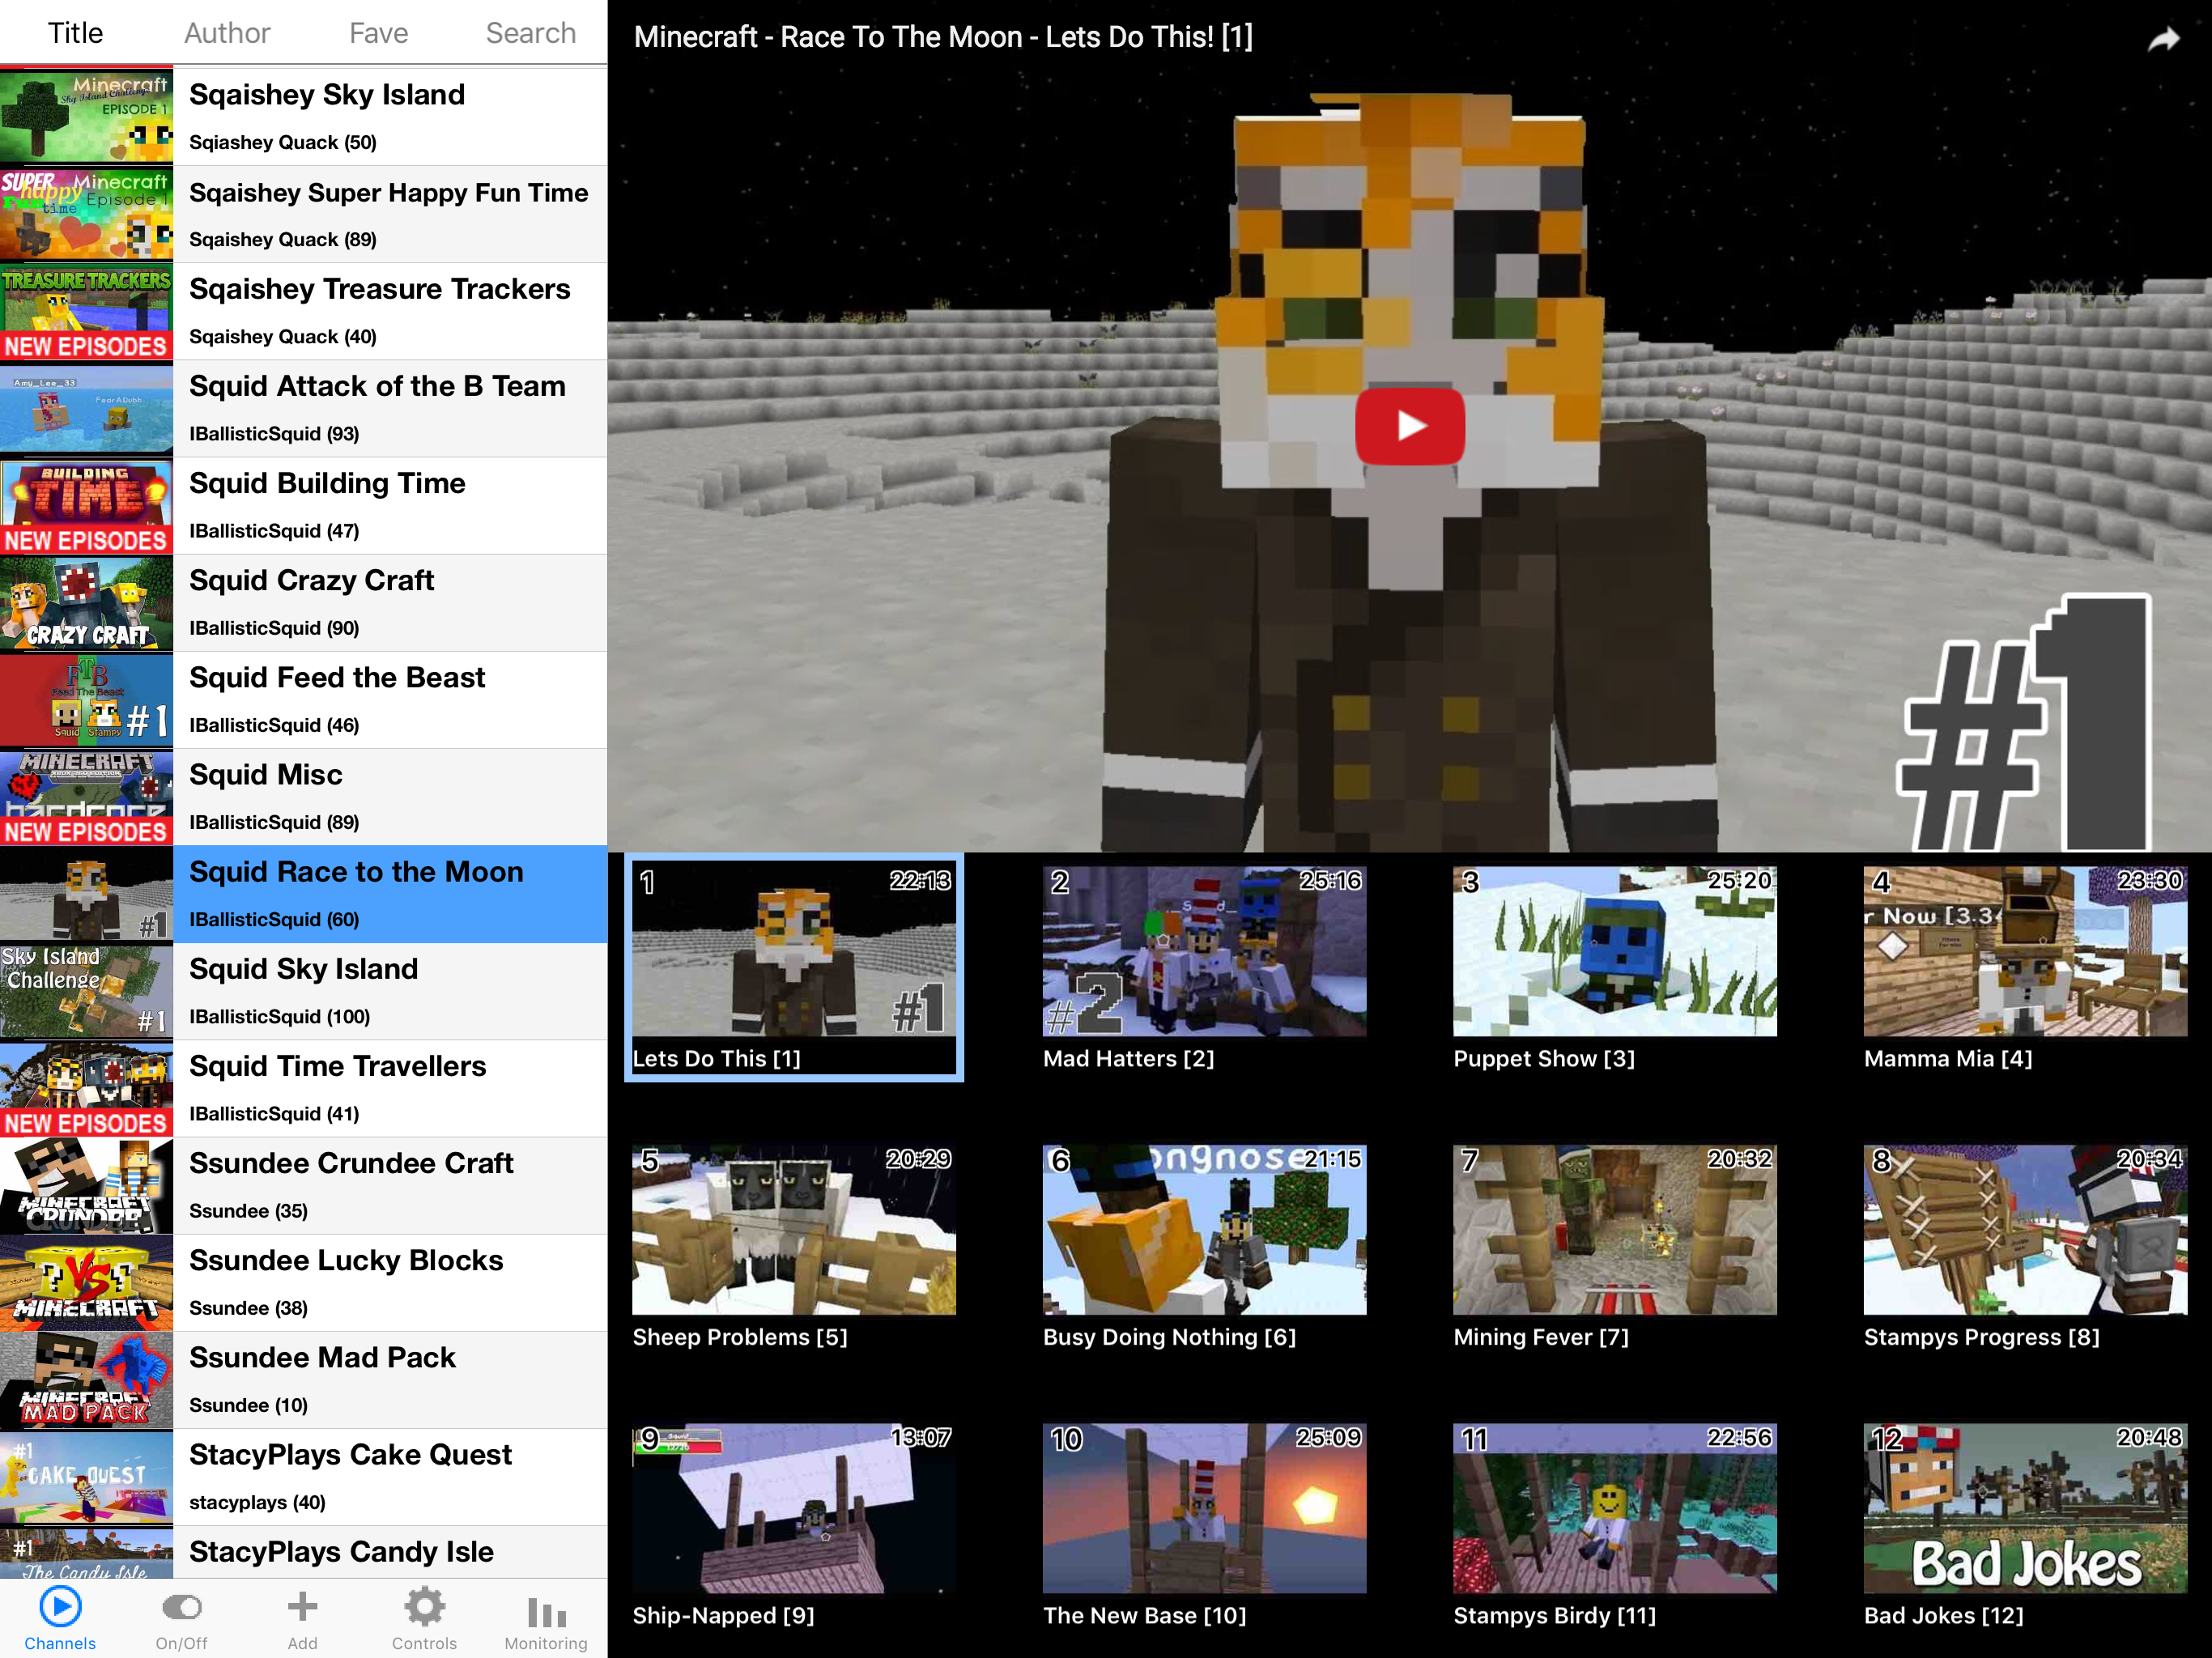The width and height of the screenshot is (2212, 1658).
Task: Tap the Add plus icon
Action: pyautogui.click(x=302, y=1608)
